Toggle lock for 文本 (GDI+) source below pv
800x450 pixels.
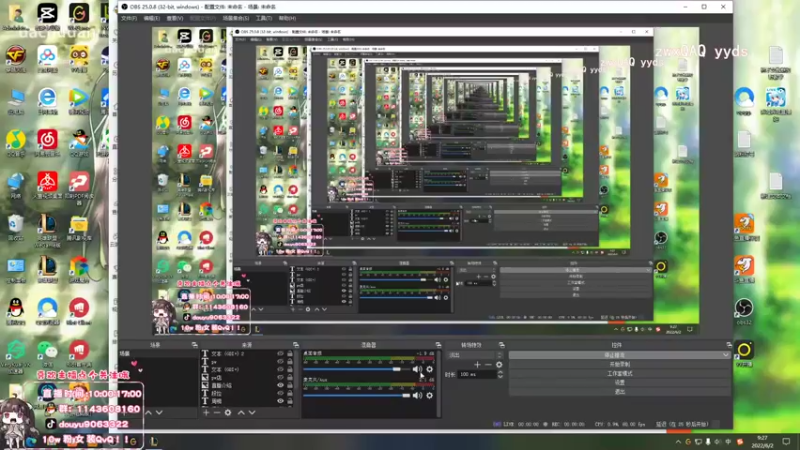pyautogui.click(x=290, y=369)
